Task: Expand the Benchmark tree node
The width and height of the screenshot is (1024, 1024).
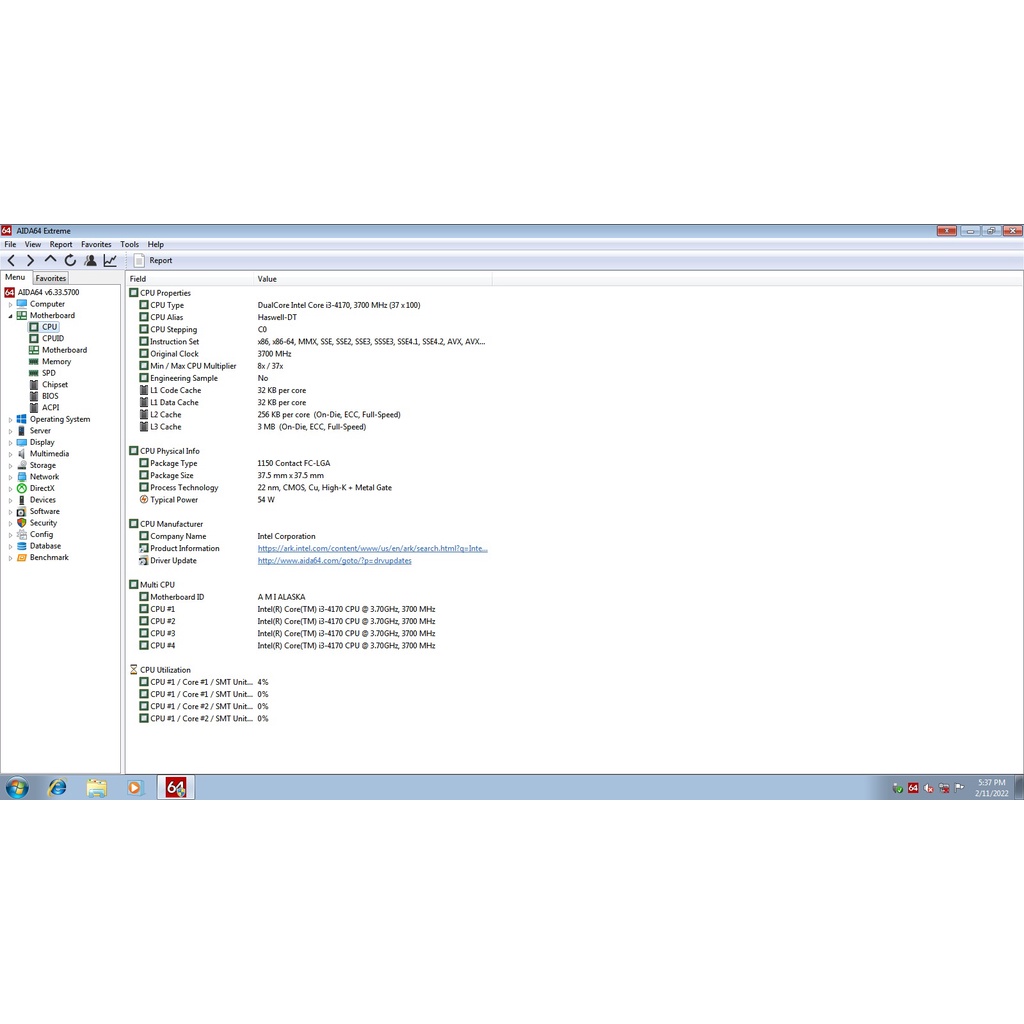Action: 11,558
